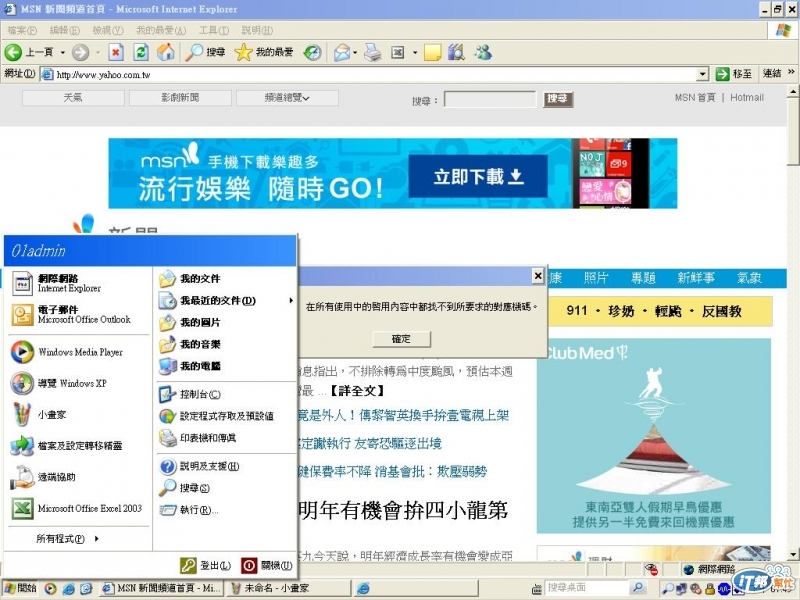Viewport: 800px width, 600px height.
Task: Open My Documents (我的文件) folder
Action: pos(226,279)
